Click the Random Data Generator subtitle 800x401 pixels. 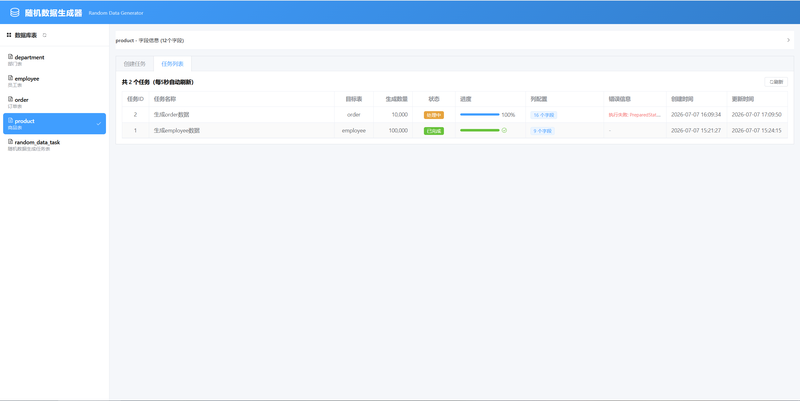click(x=116, y=13)
